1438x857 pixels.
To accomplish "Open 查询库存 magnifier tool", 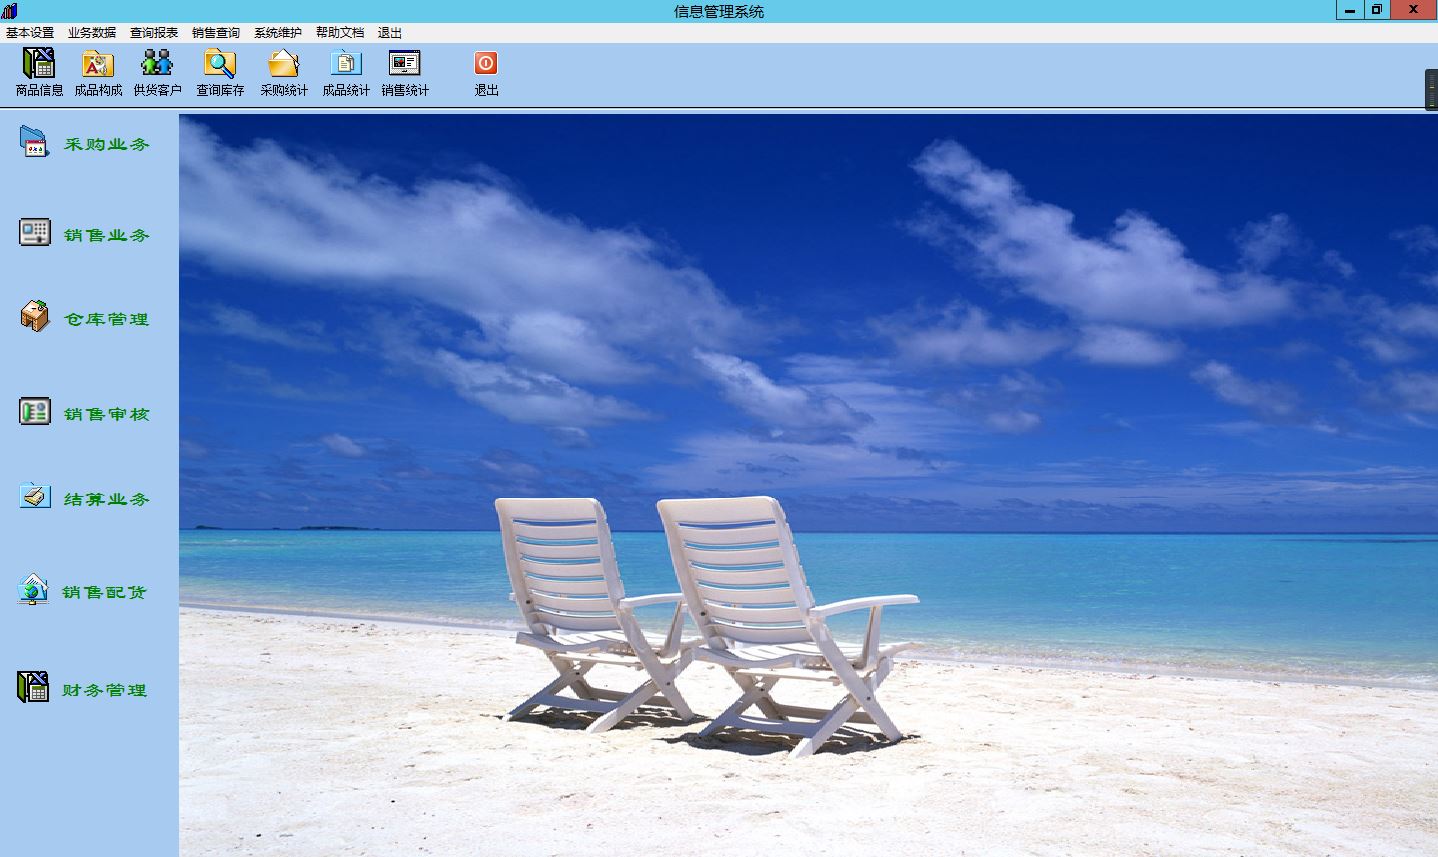I will pyautogui.click(x=220, y=72).
